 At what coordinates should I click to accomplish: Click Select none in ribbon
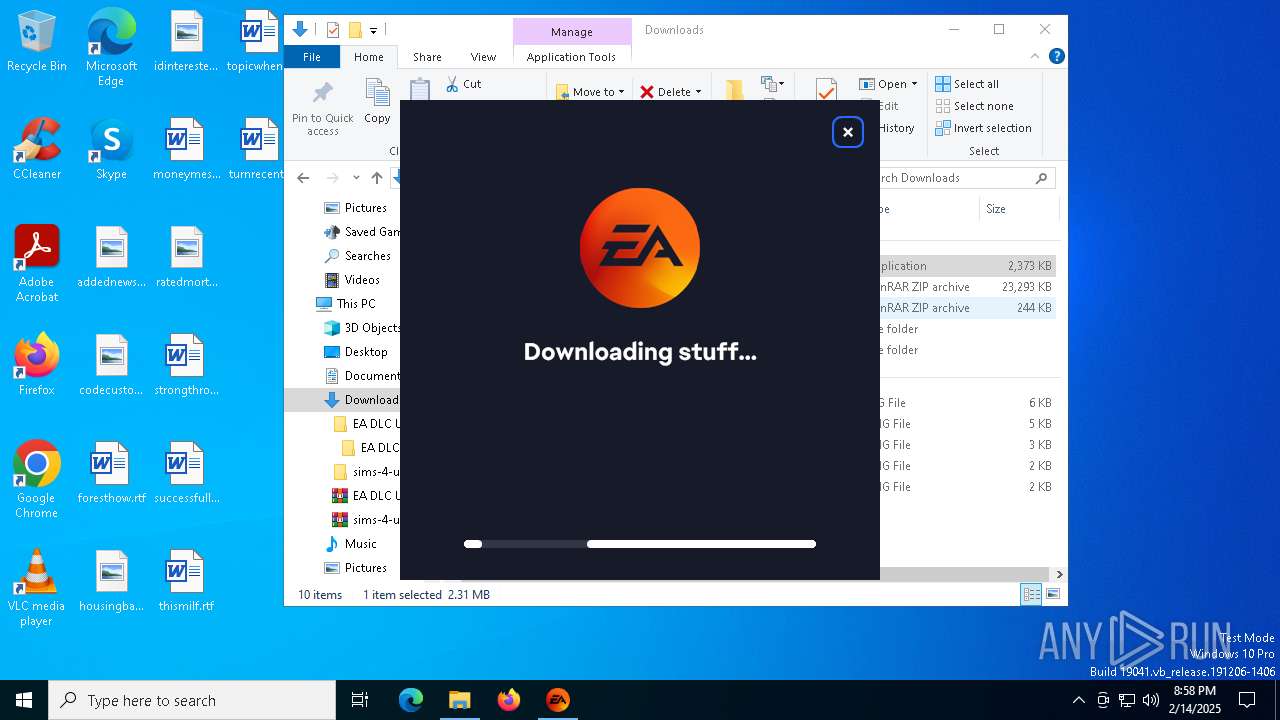974,106
